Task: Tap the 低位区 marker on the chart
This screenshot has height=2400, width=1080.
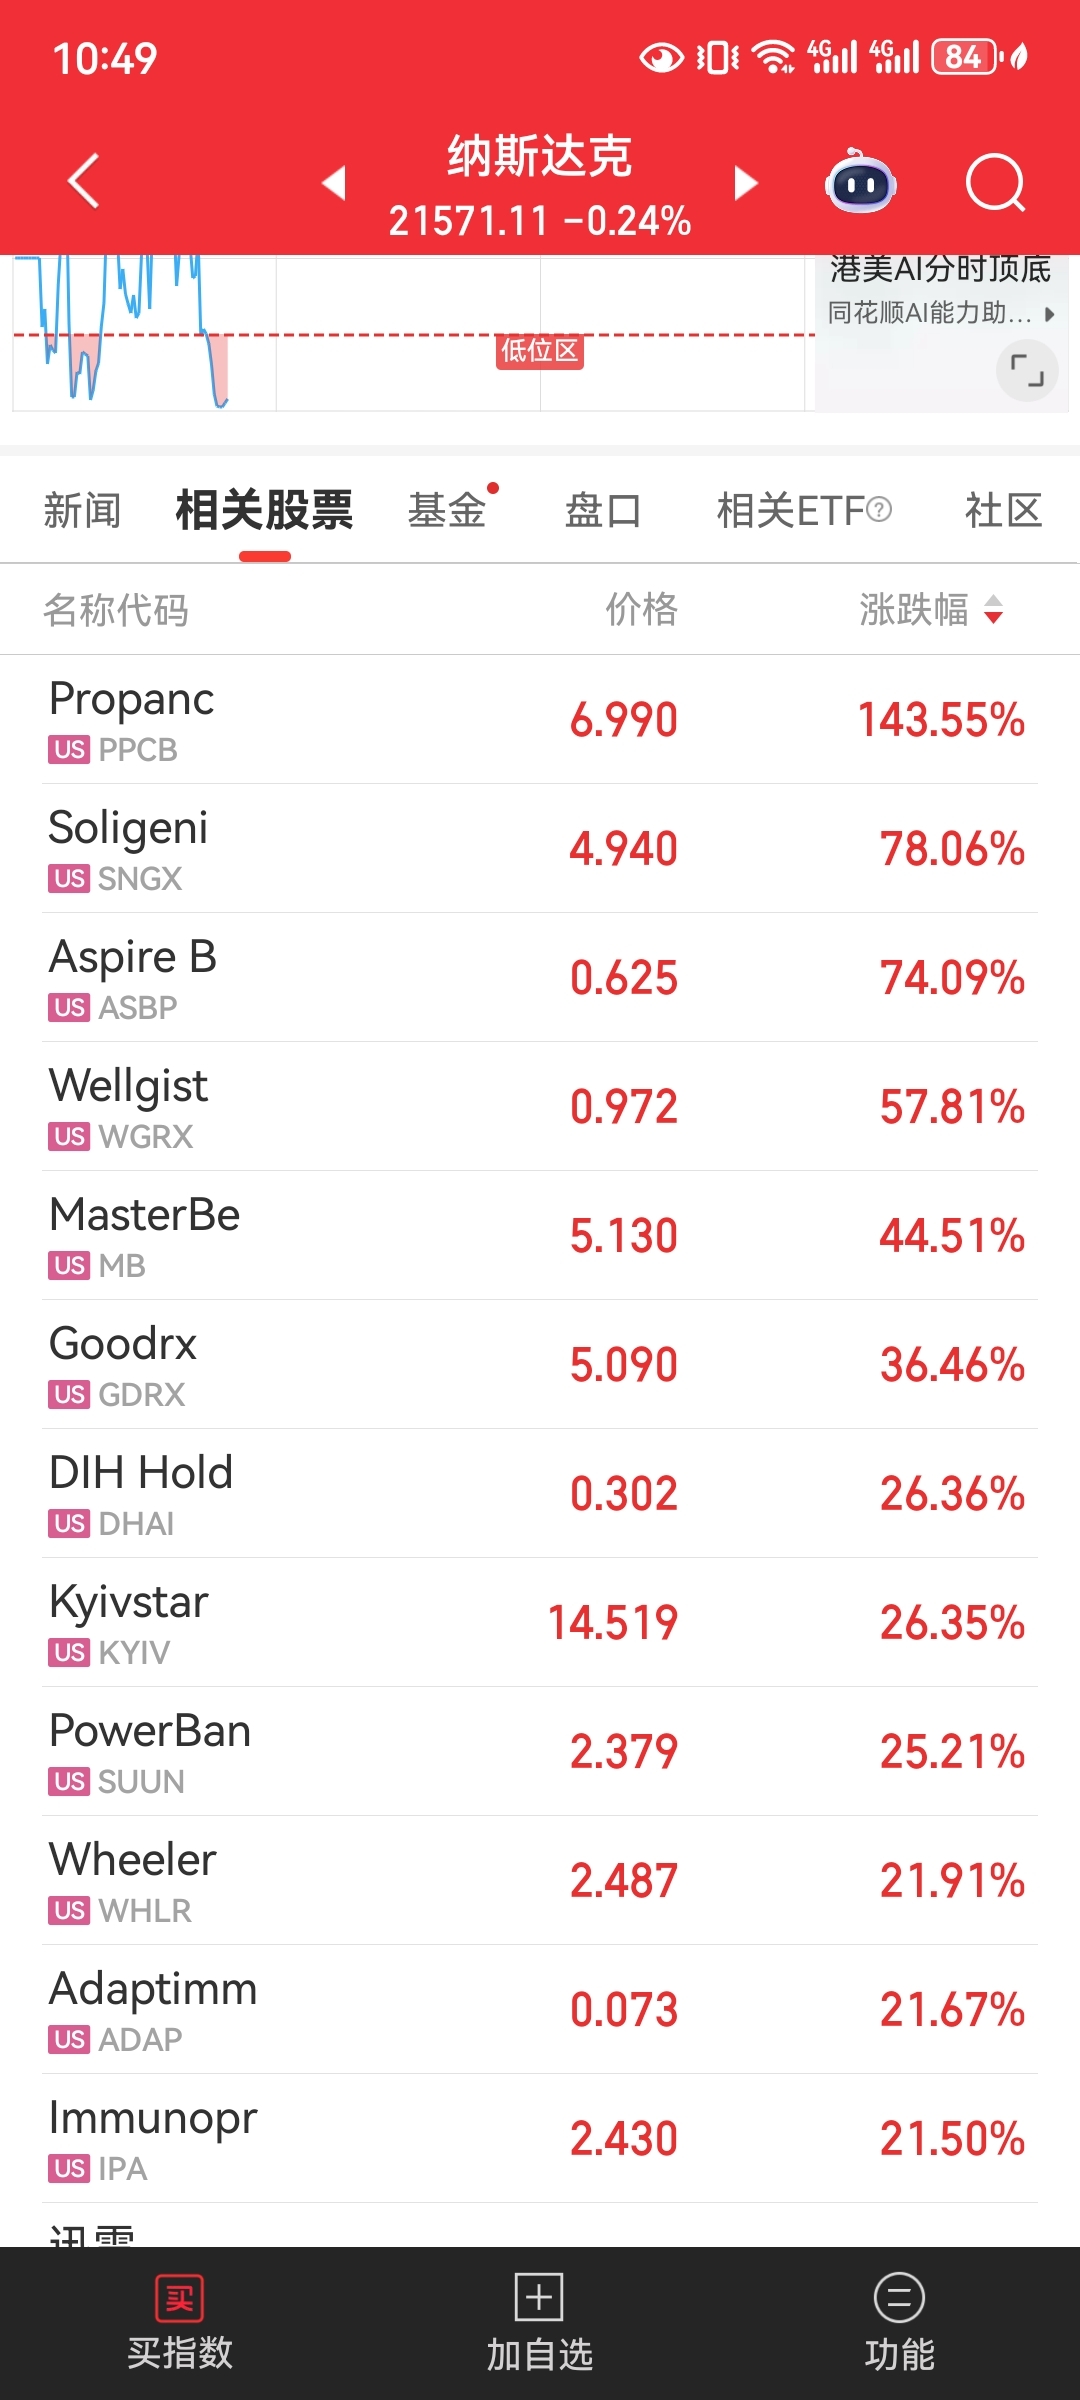Action: pos(540,351)
